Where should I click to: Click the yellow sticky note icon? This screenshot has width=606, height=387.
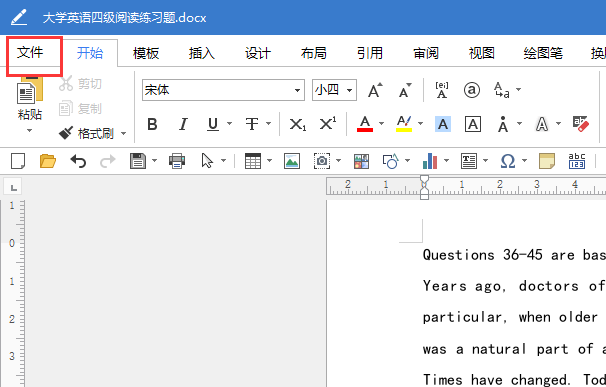point(547,161)
